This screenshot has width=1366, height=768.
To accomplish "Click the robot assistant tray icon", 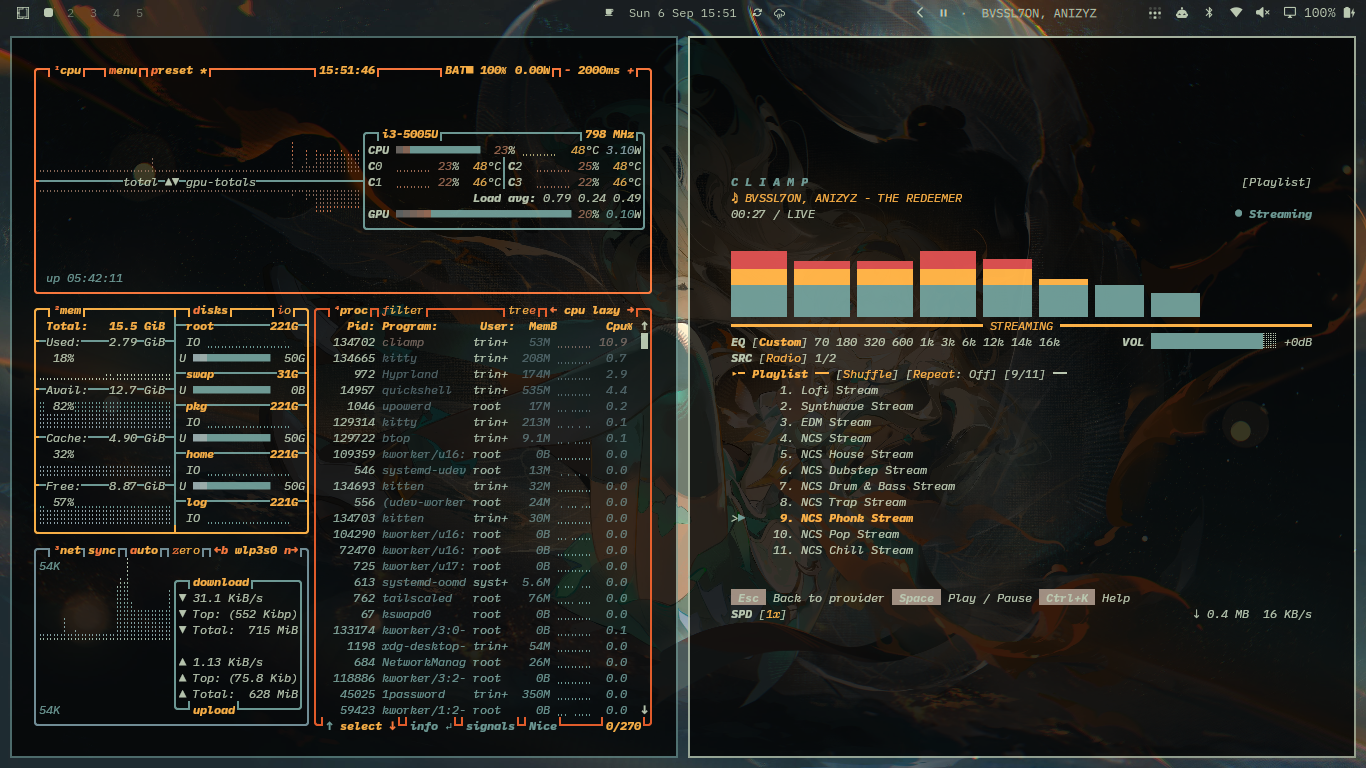I will click(x=1181, y=13).
